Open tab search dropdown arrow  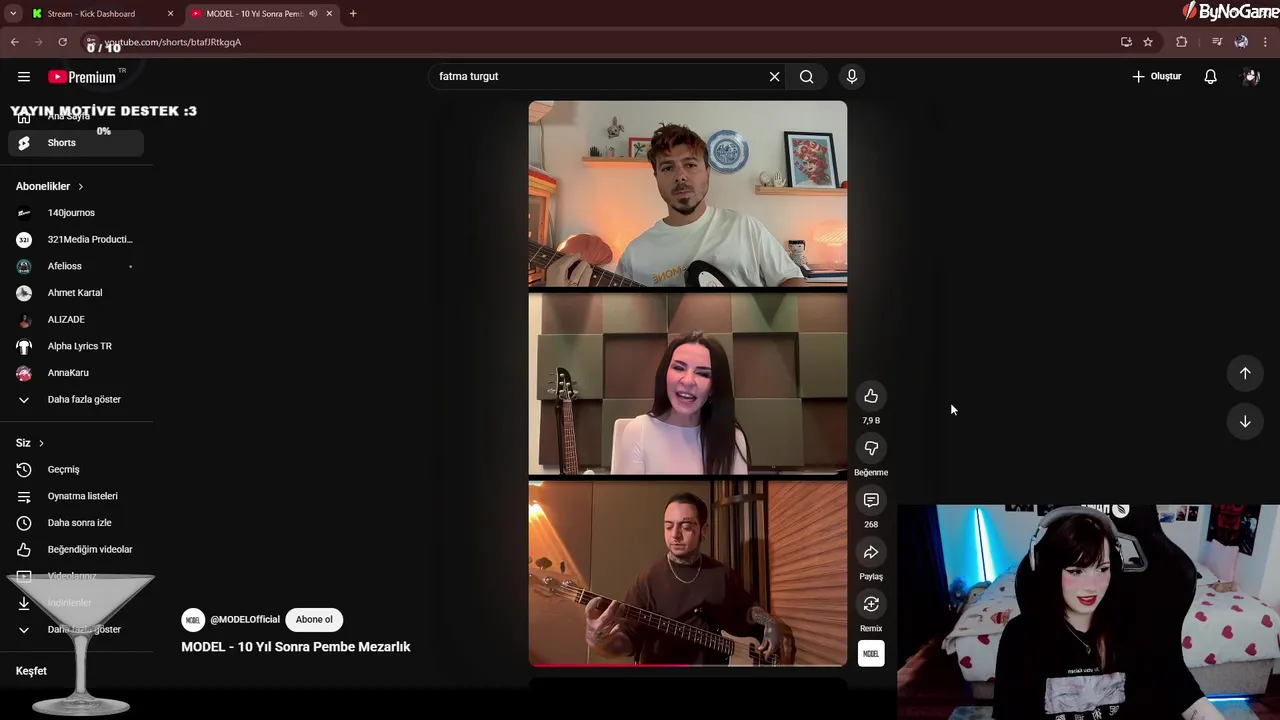point(13,14)
